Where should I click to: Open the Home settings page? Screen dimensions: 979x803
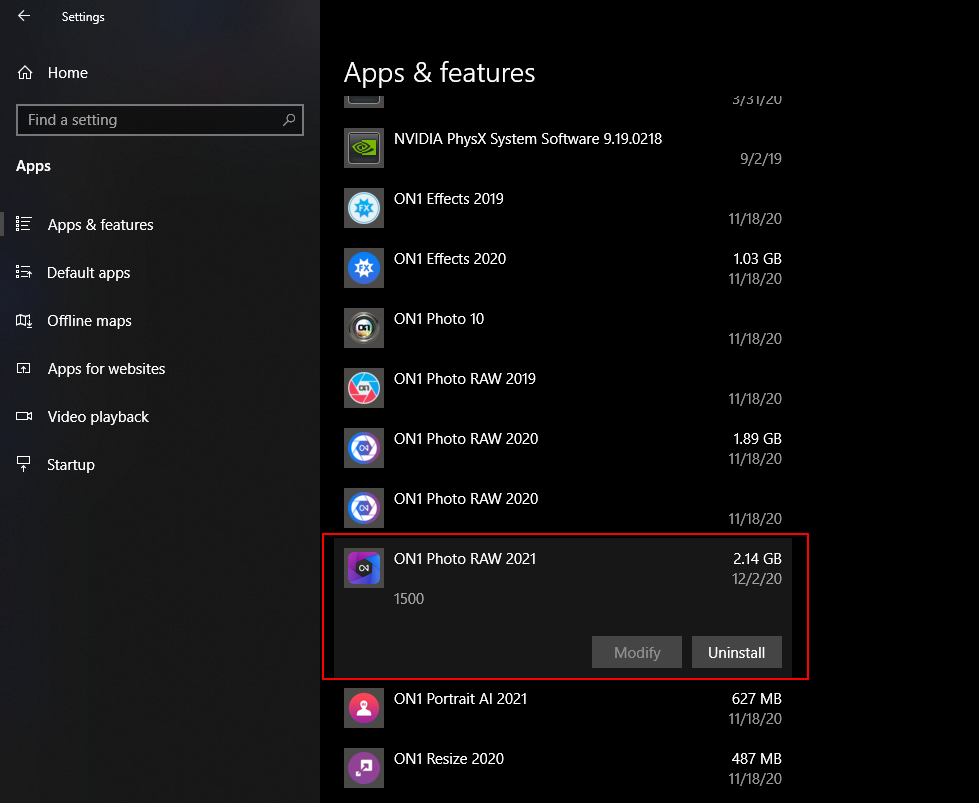pyautogui.click(x=67, y=73)
